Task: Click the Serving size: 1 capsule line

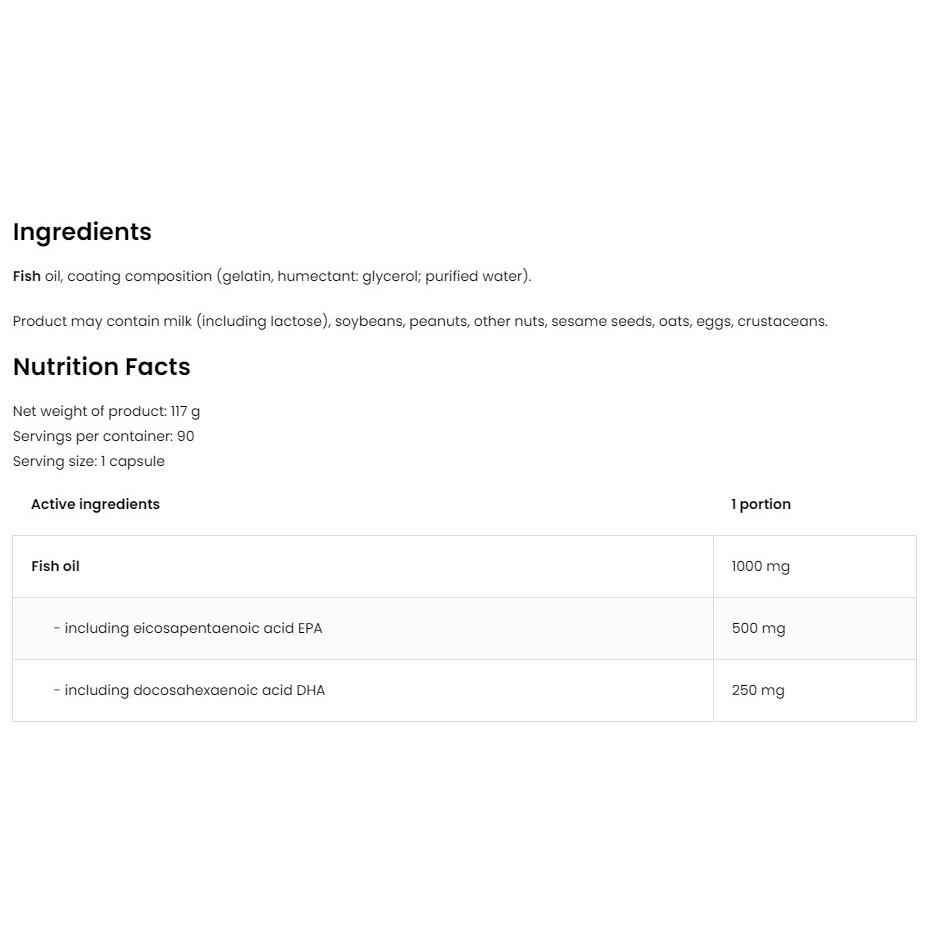Action: (88, 461)
